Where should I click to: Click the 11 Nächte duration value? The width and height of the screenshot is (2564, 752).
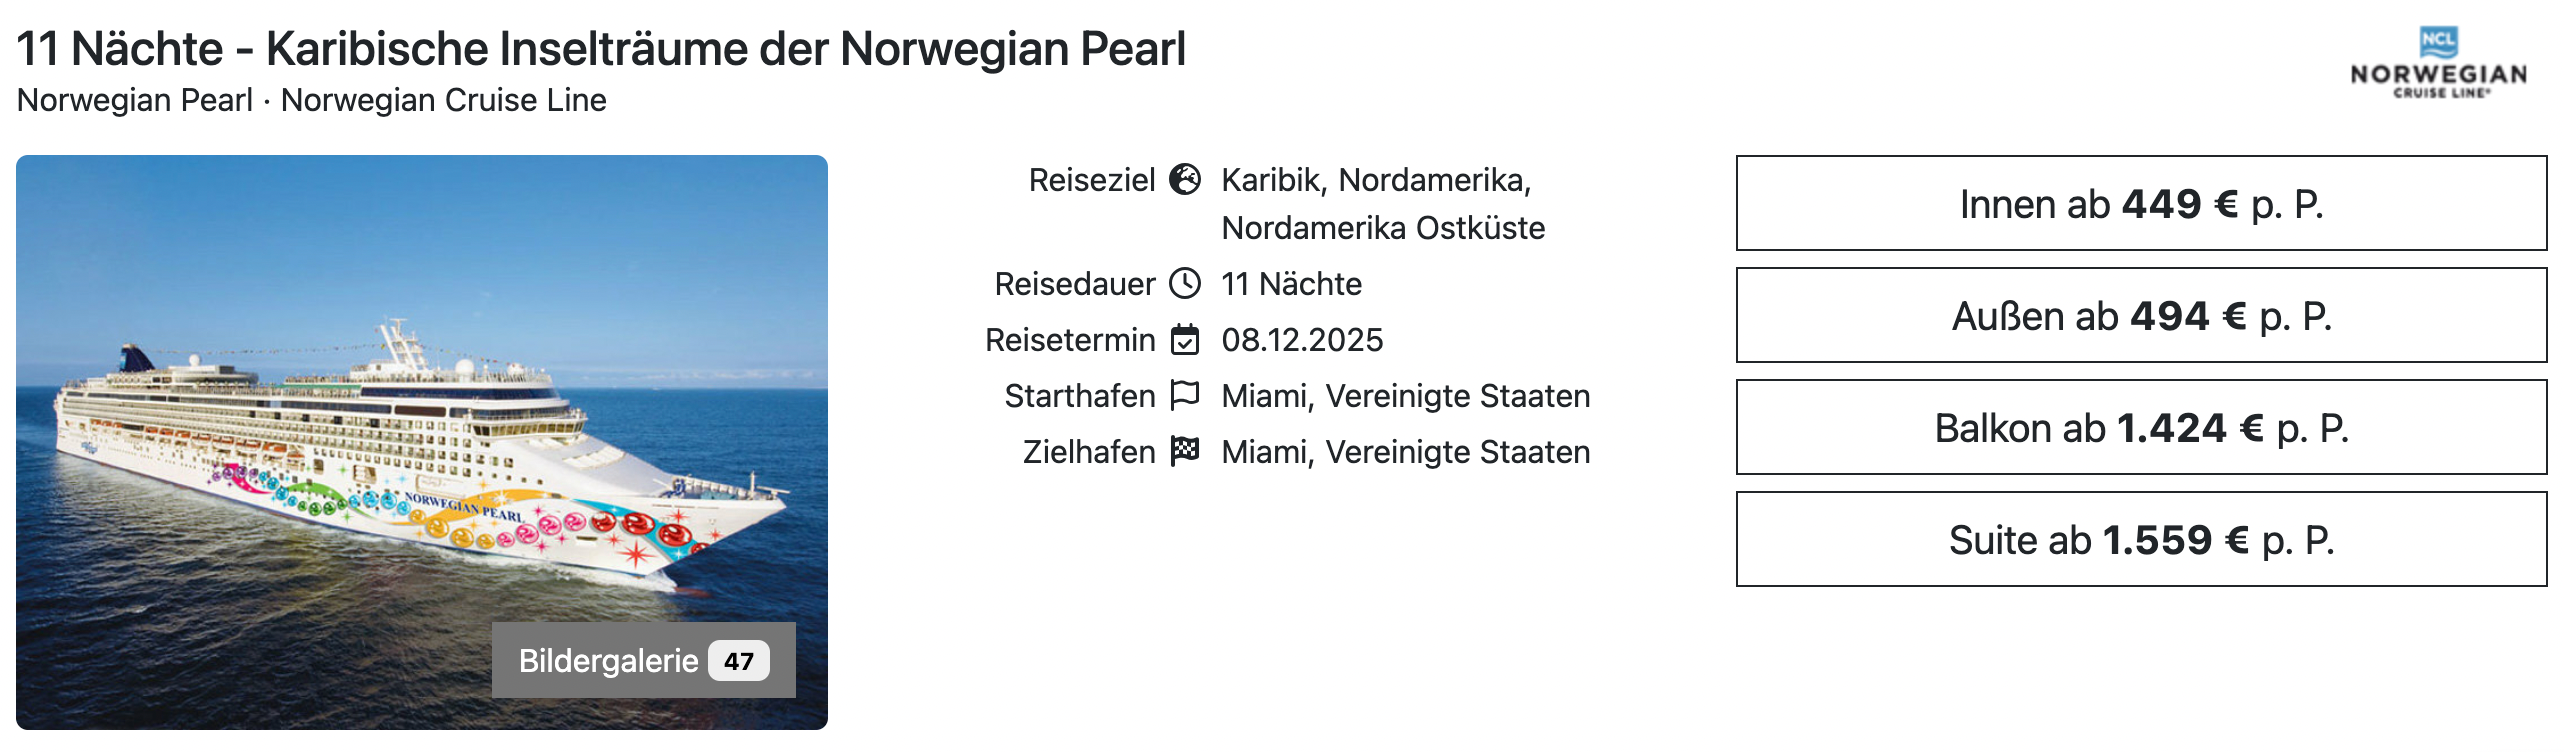coord(1291,283)
